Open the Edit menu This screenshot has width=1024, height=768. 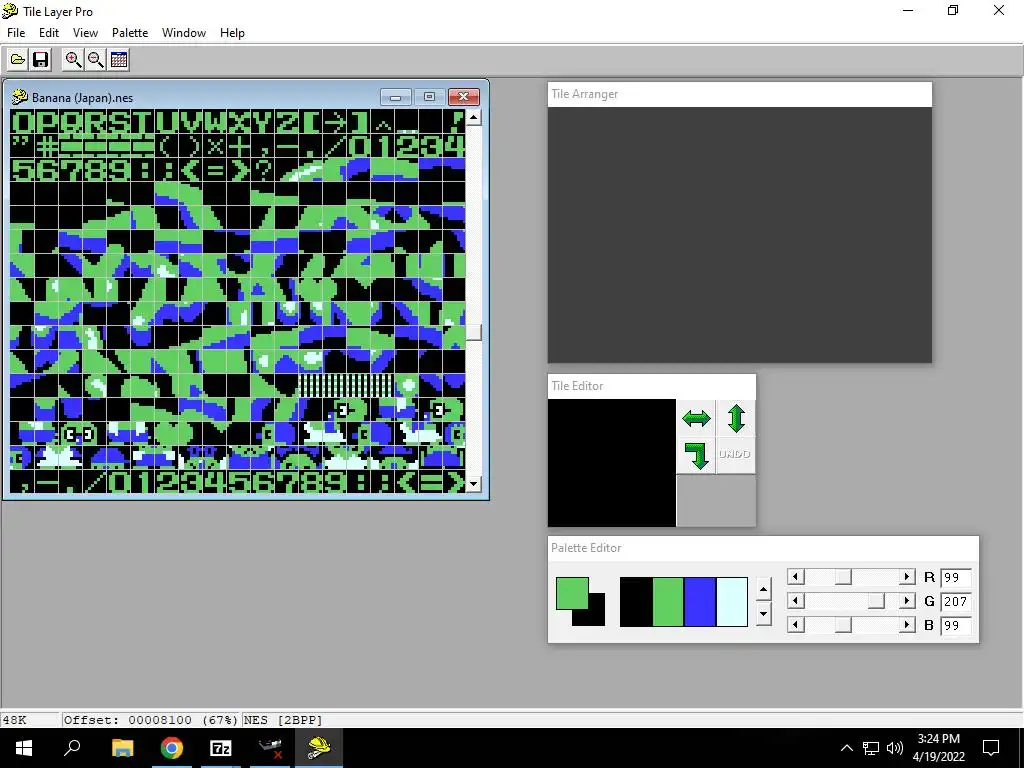[x=49, y=33]
